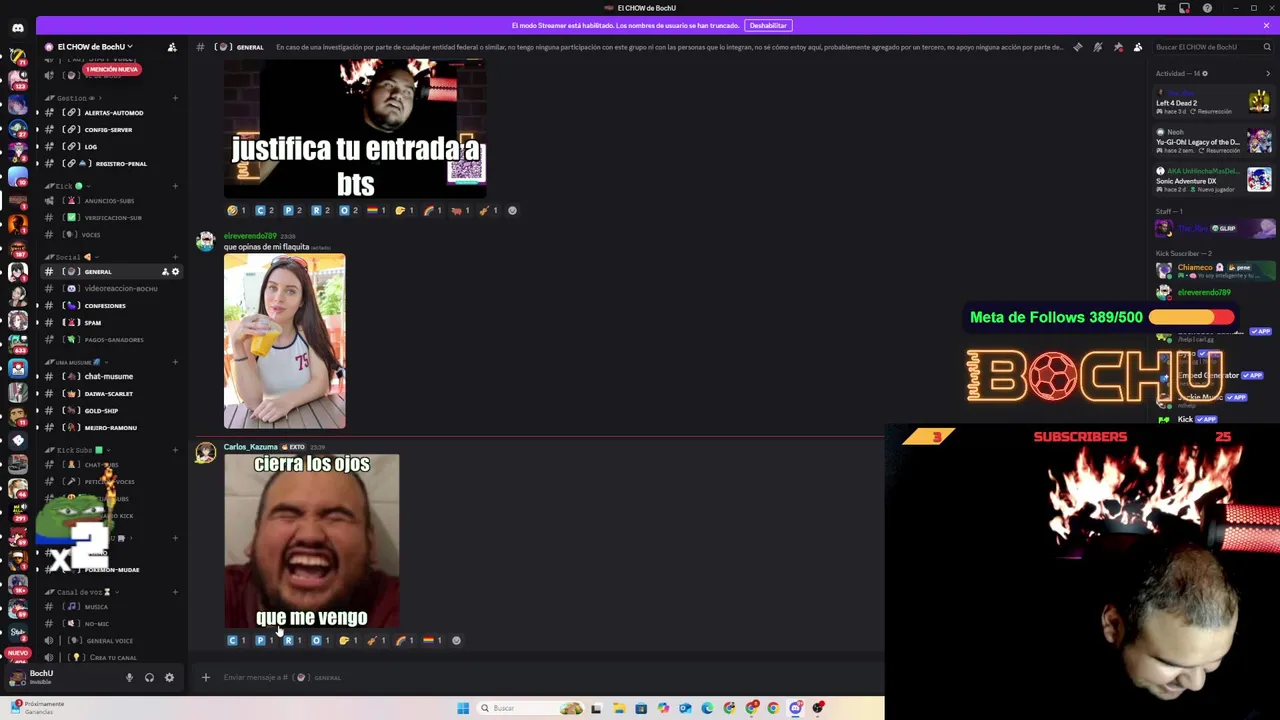The width and height of the screenshot is (1280, 720).
Task: Add channel to Gestion category plus icon
Action: (175, 98)
